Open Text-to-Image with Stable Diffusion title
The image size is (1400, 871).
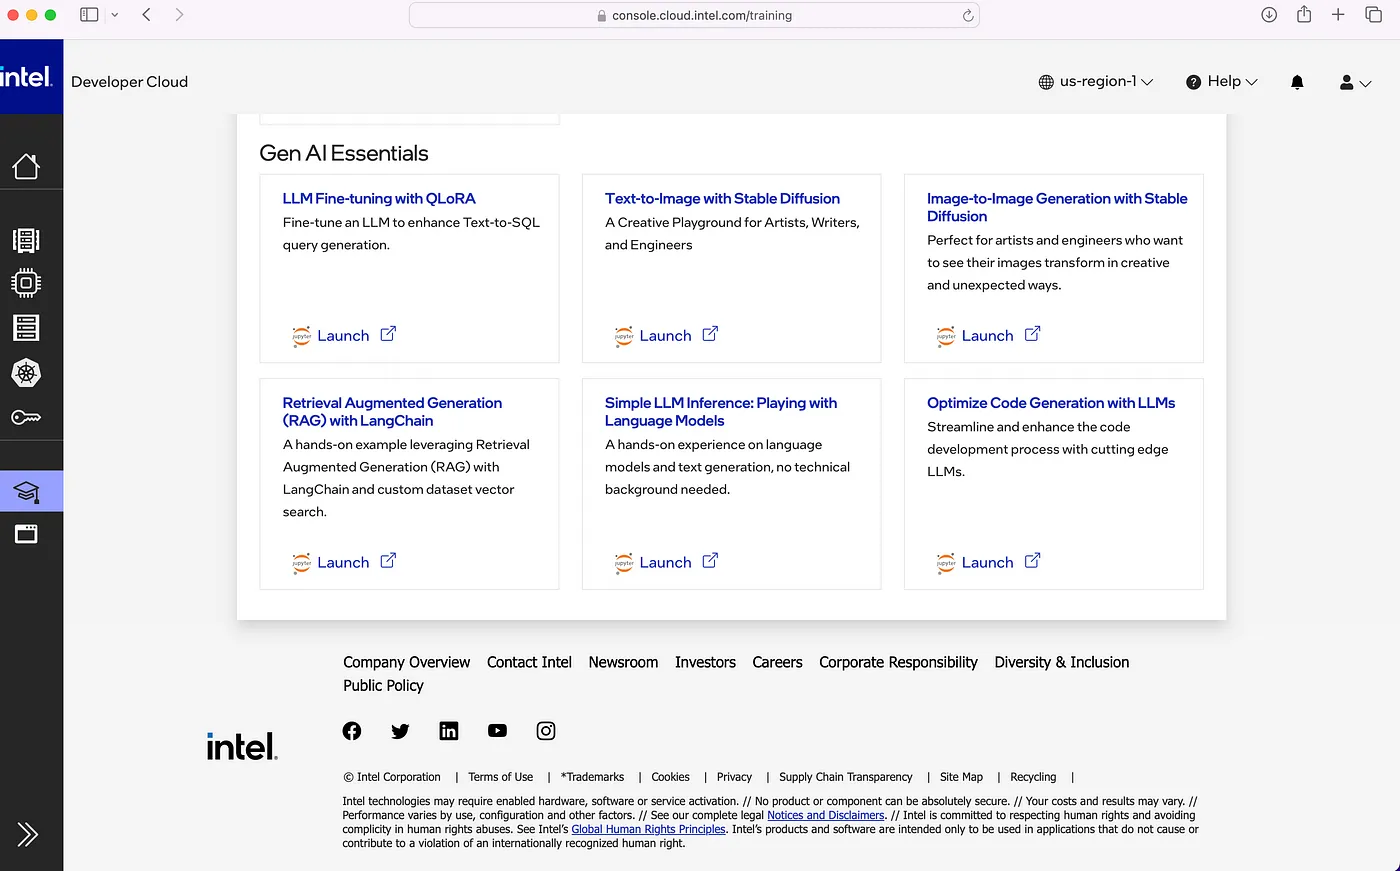coord(722,199)
